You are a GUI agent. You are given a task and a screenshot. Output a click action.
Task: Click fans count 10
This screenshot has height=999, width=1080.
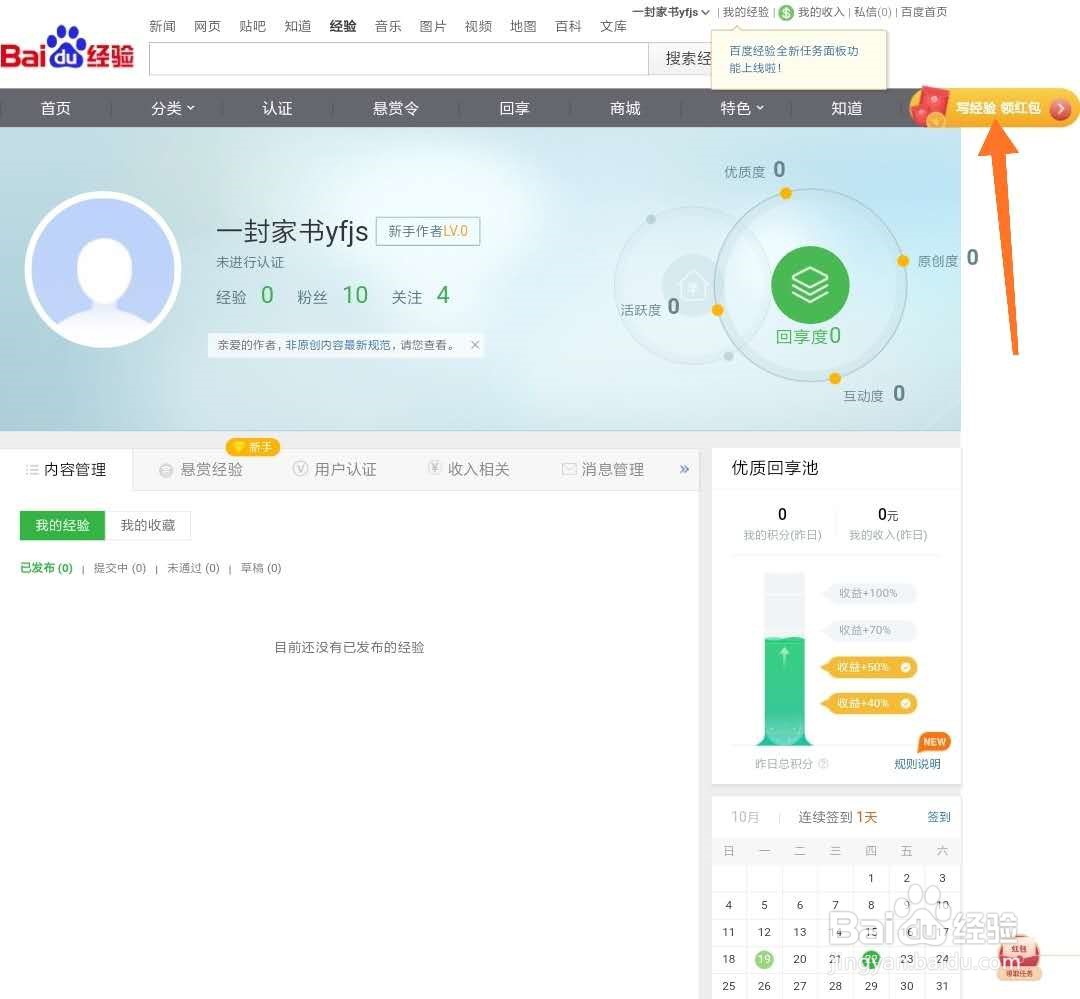355,295
